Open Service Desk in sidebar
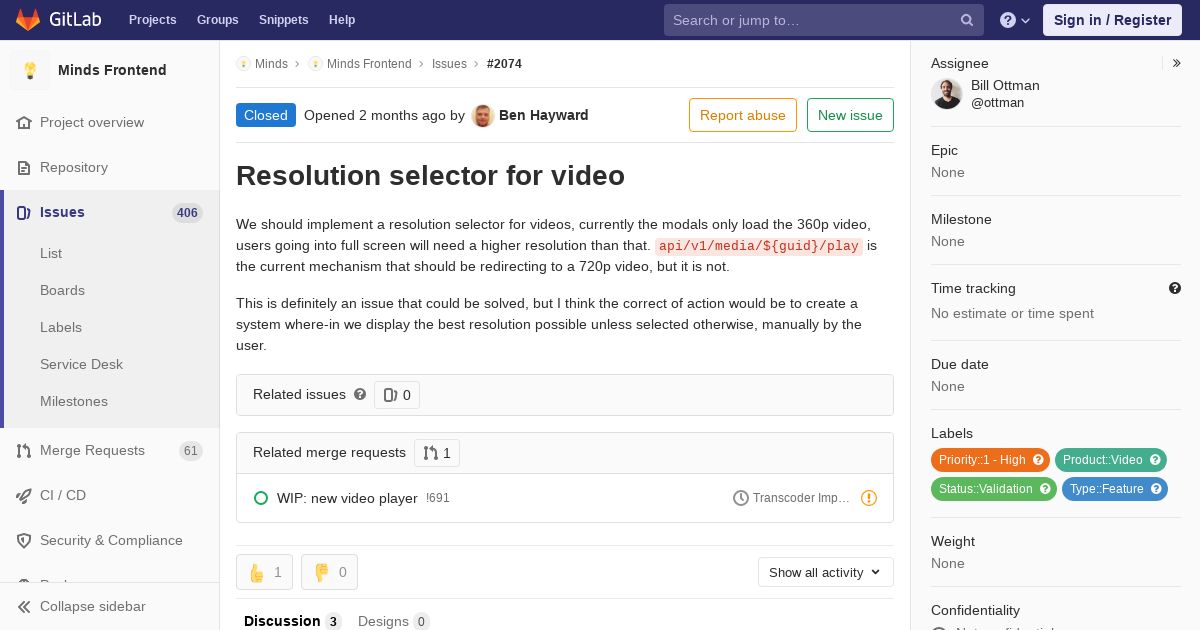The height and width of the screenshot is (630, 1200). tap(81, 364)
